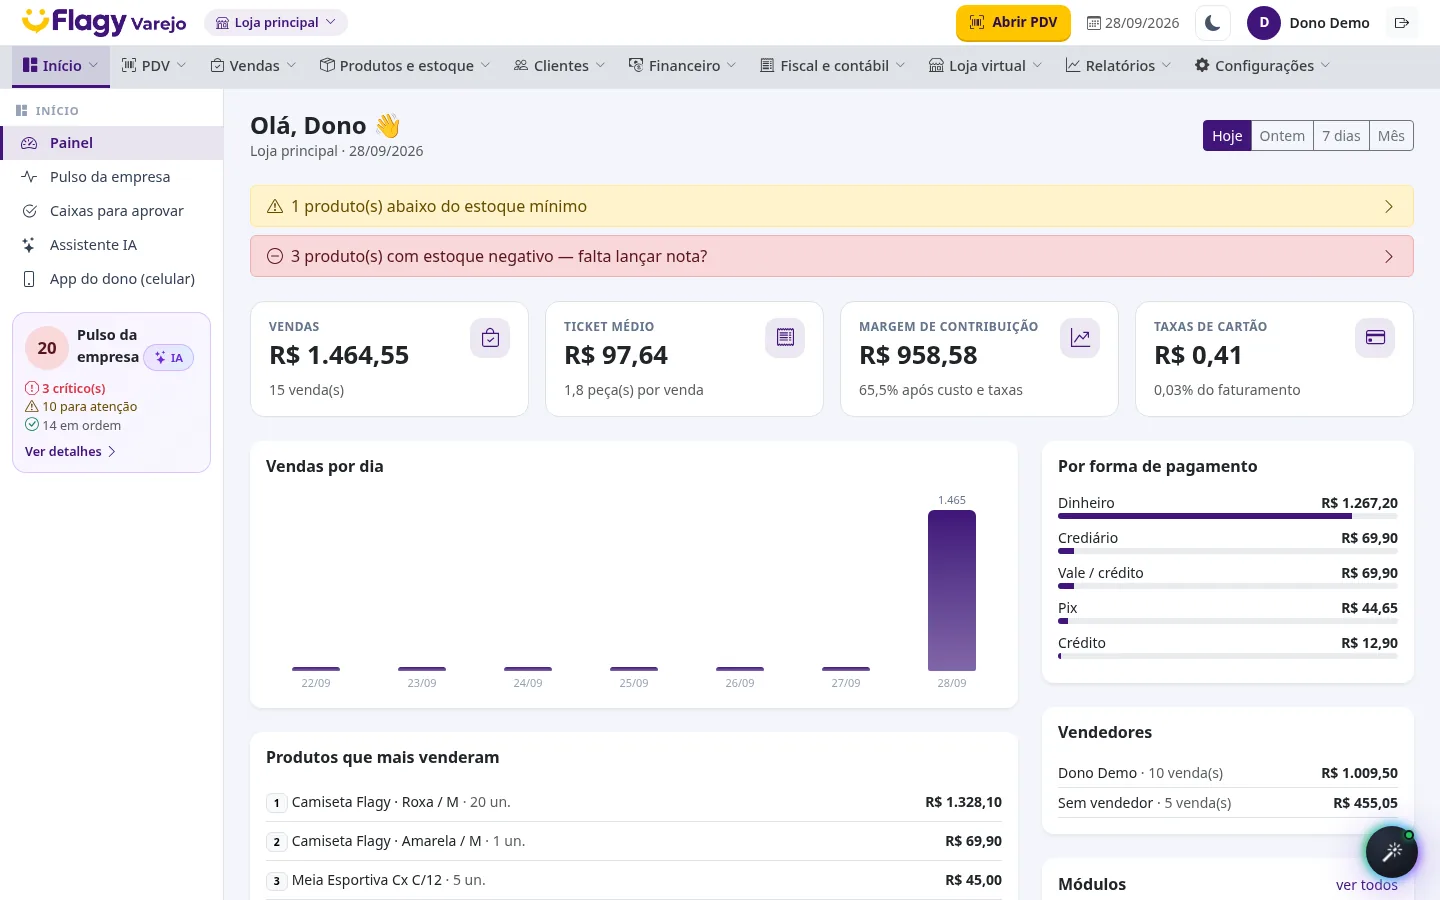Click Camiseta Flagy · Amarela / M row

click(634, 841)
